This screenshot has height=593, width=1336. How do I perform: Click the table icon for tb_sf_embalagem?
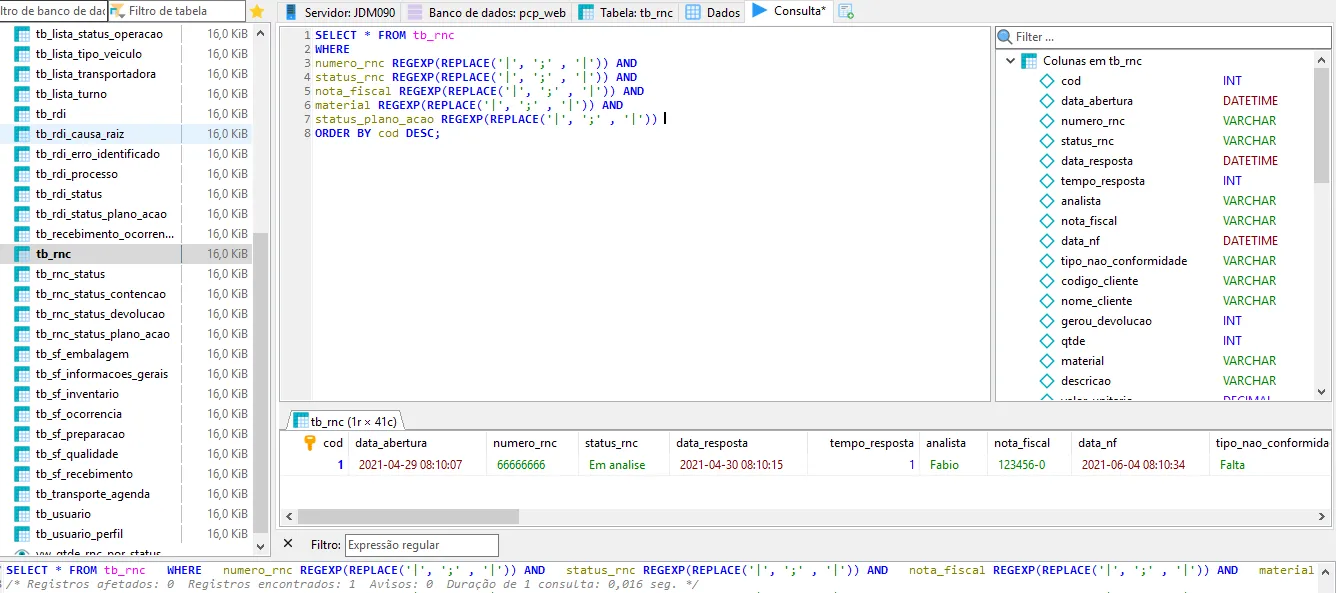coord(22,354)
